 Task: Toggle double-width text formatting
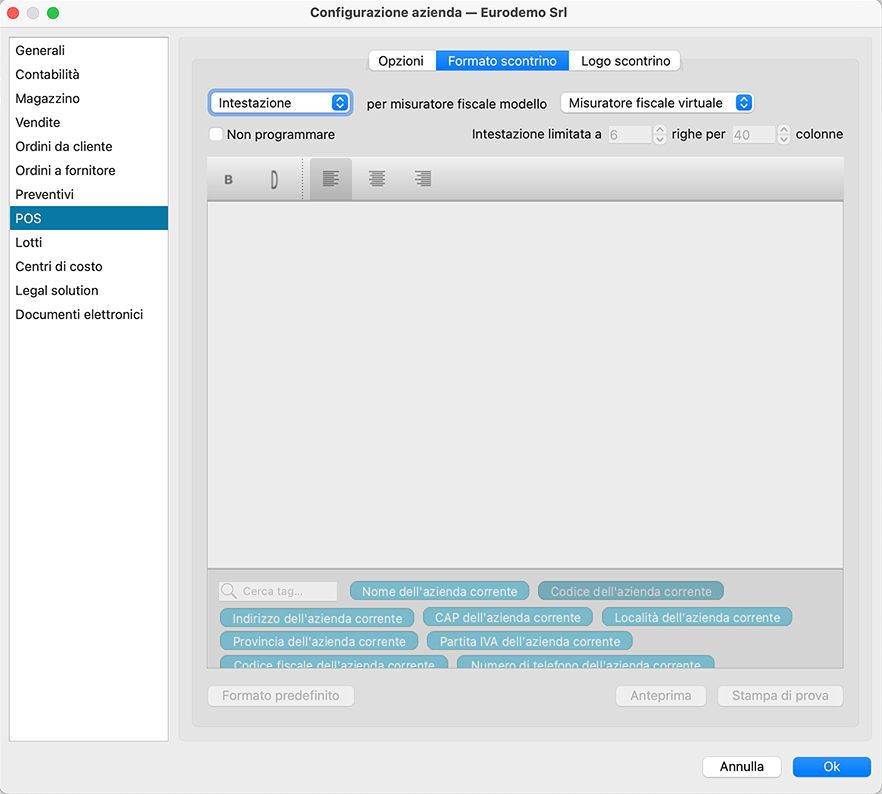click(274, 180)
